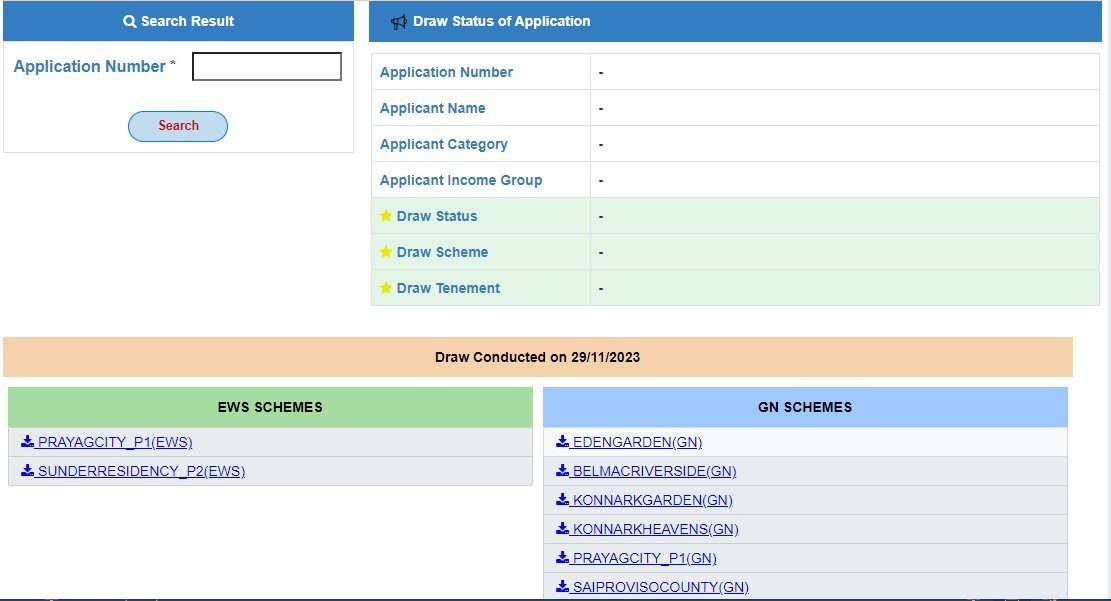Click the download icon beside SUNDERRESIDENCY_P2(EWS)

[x=27, y=471]
